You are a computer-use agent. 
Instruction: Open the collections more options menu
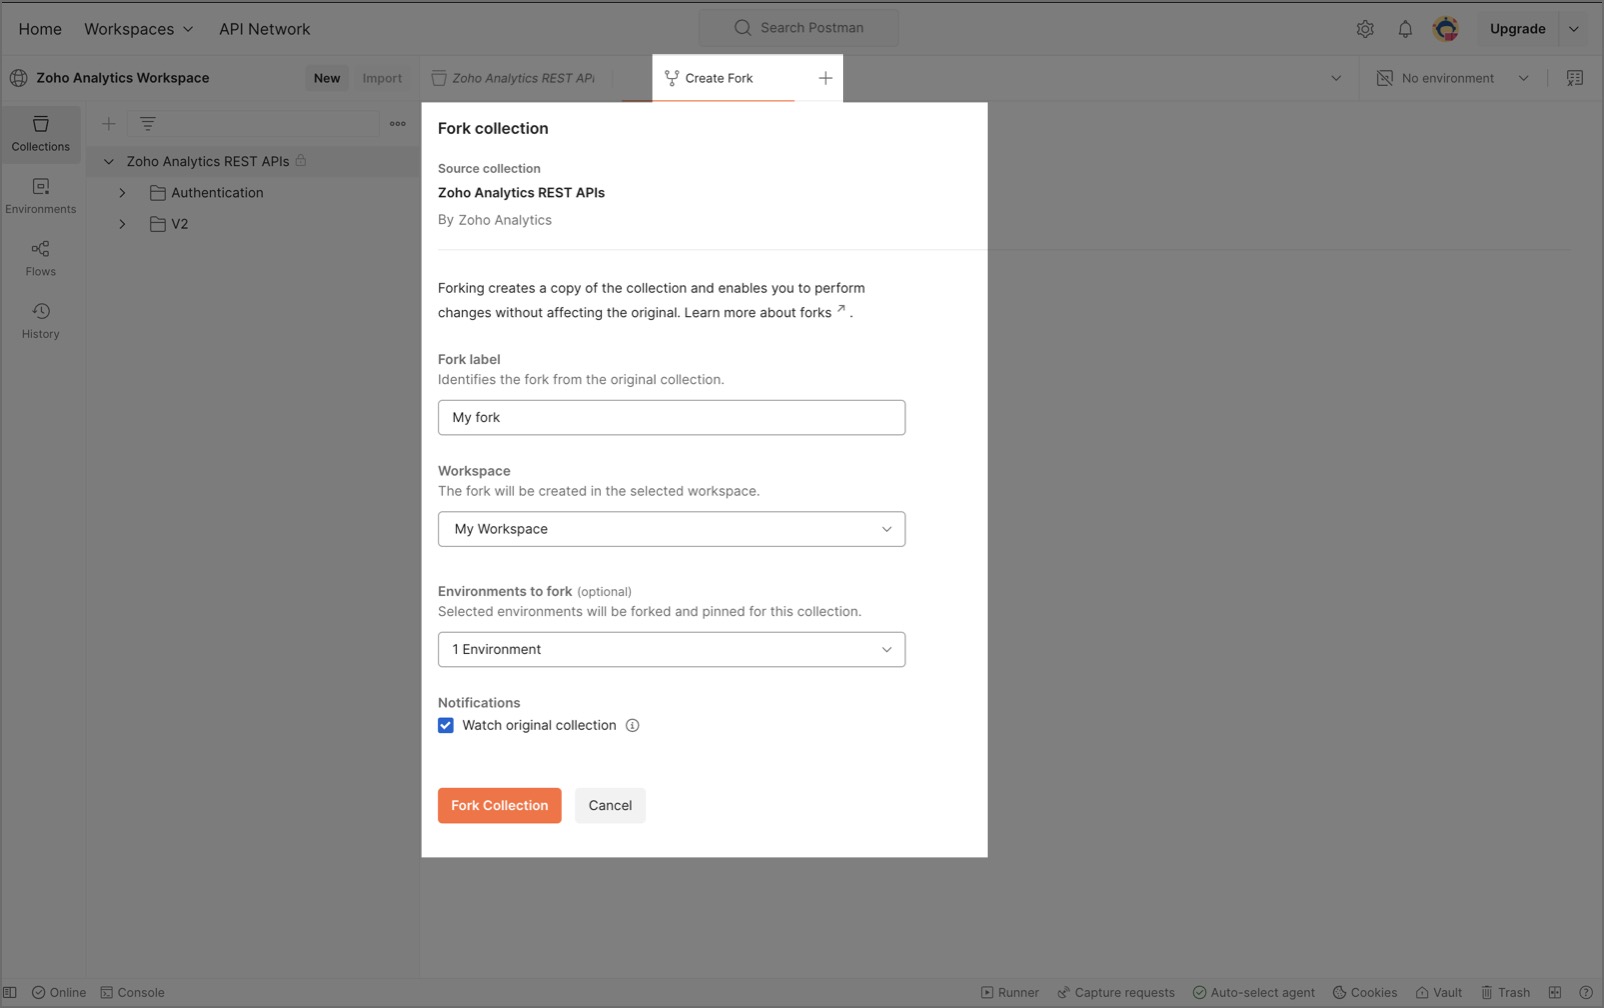click(x=398, y=124)
